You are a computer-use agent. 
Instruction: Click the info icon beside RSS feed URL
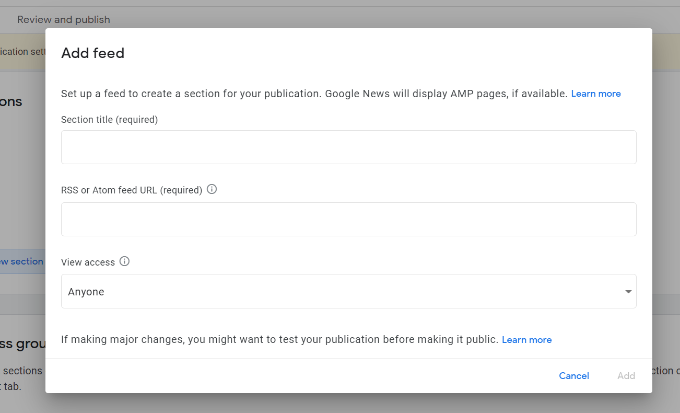(x=212, y=189)
